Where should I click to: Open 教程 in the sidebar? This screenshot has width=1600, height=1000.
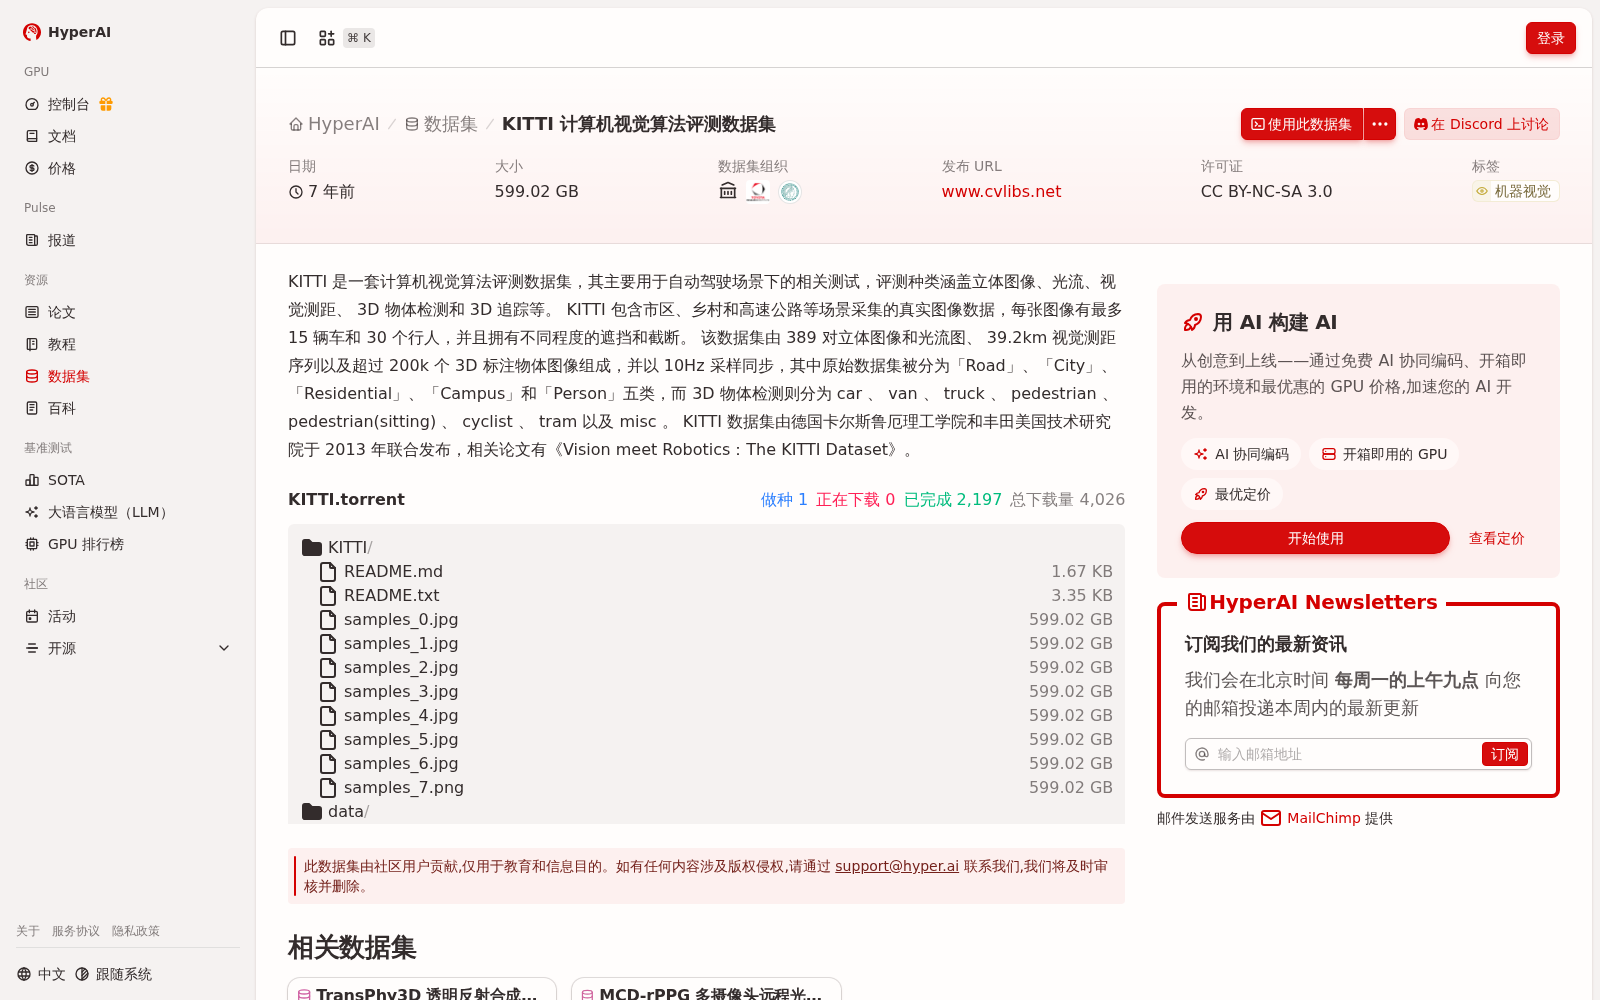128,344
